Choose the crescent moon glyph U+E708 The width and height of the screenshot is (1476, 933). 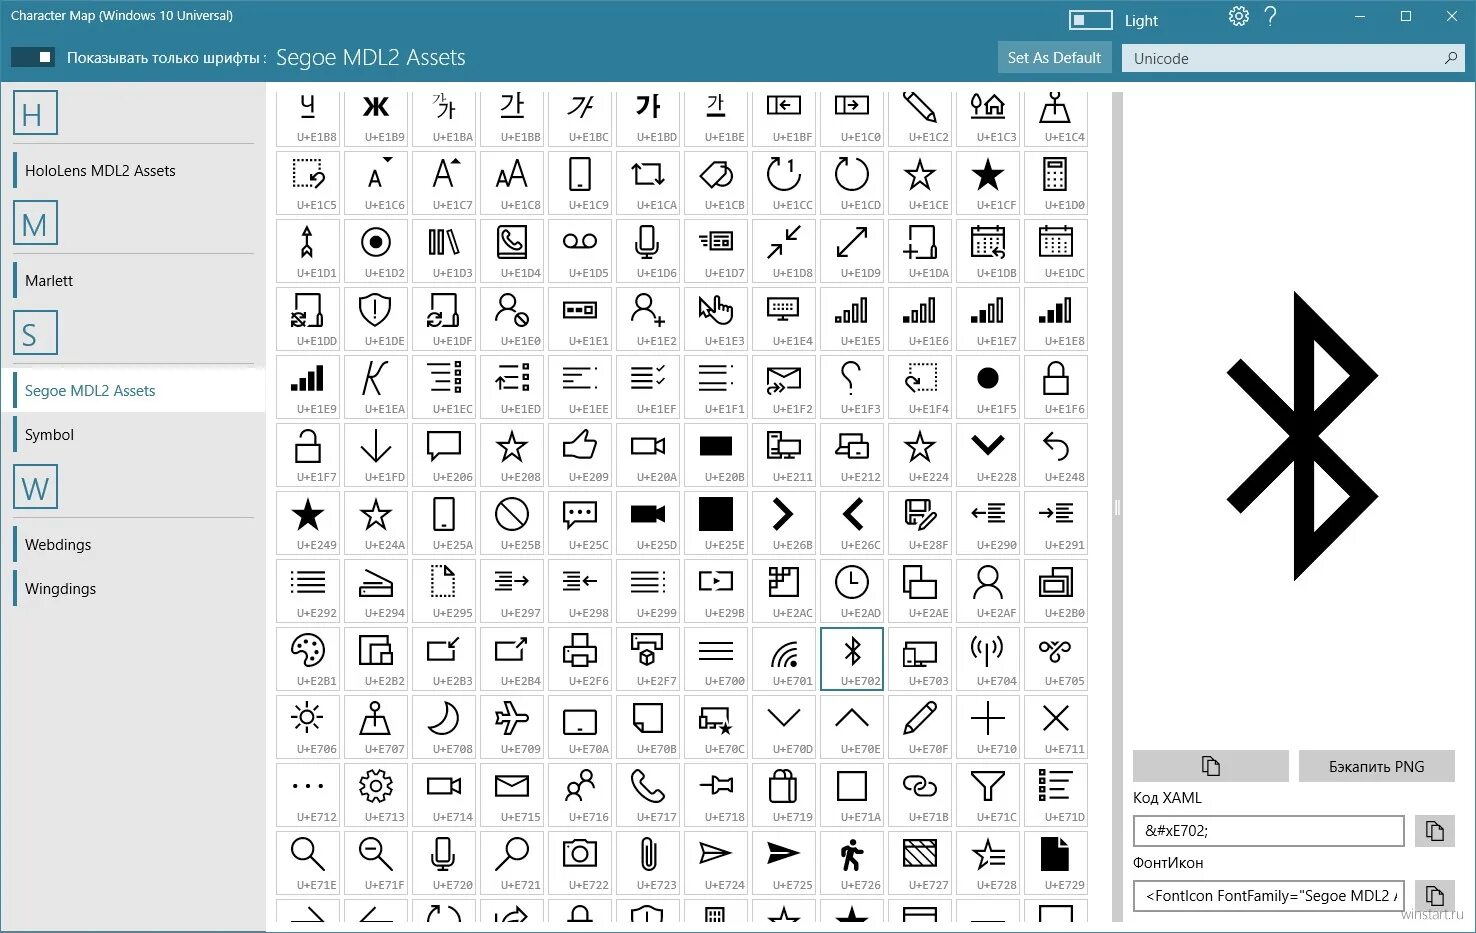[444, 727]
